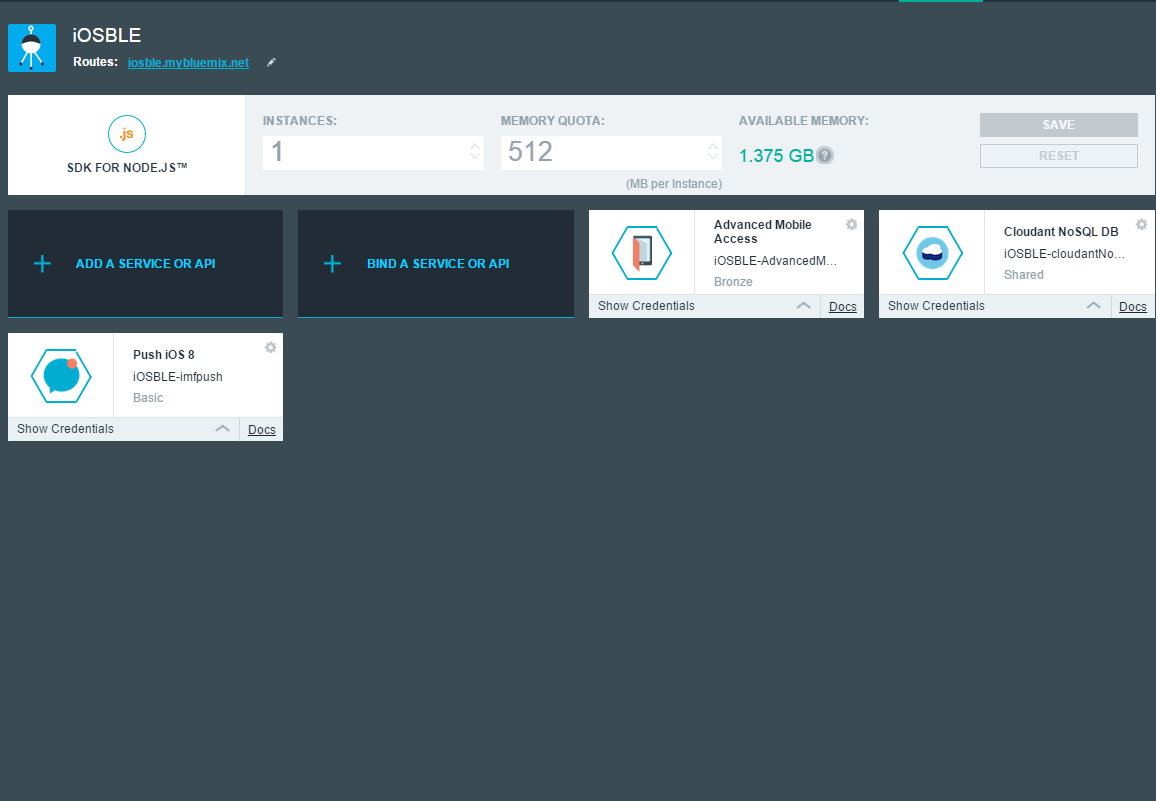Open settings gear for Cloudant NoSQL DB

(x=1141, y=224)
